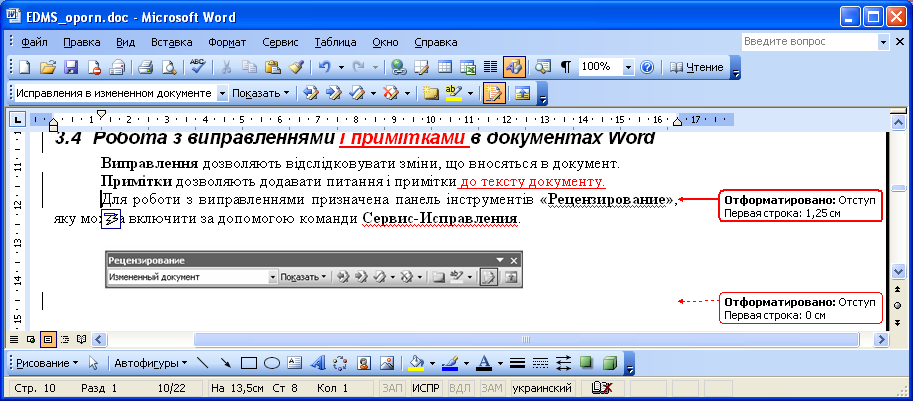Open zoom 100% dropdown
This screenshot has width=913, height=401.
628,67
